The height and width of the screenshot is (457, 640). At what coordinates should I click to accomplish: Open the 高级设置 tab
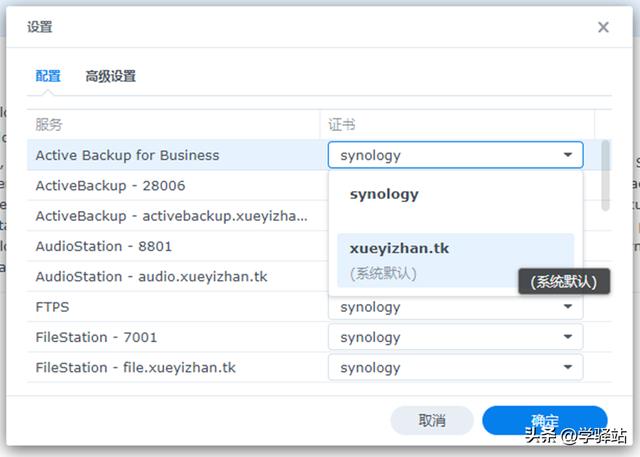click(x=110, y=76)
